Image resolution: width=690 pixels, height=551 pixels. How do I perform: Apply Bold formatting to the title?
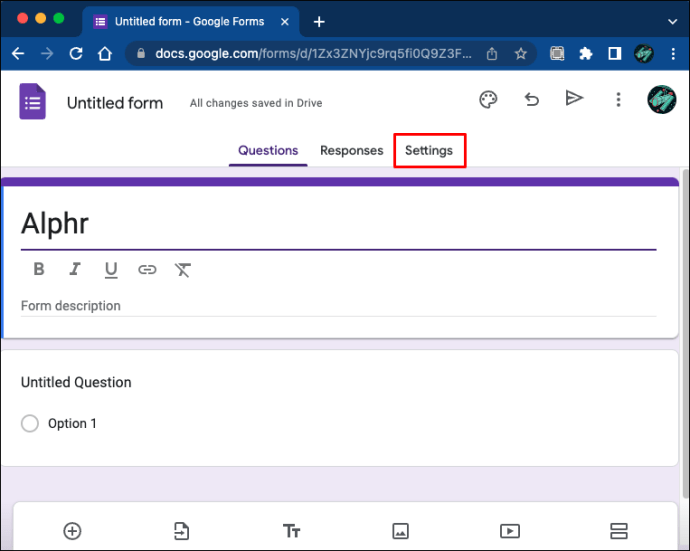point(39,269)
